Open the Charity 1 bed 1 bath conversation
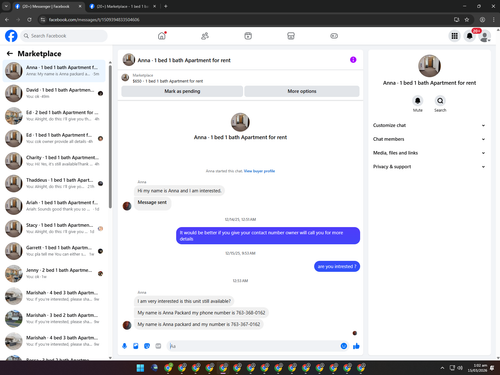This screenshot has height=375, width=500. (x=54, y=161)
